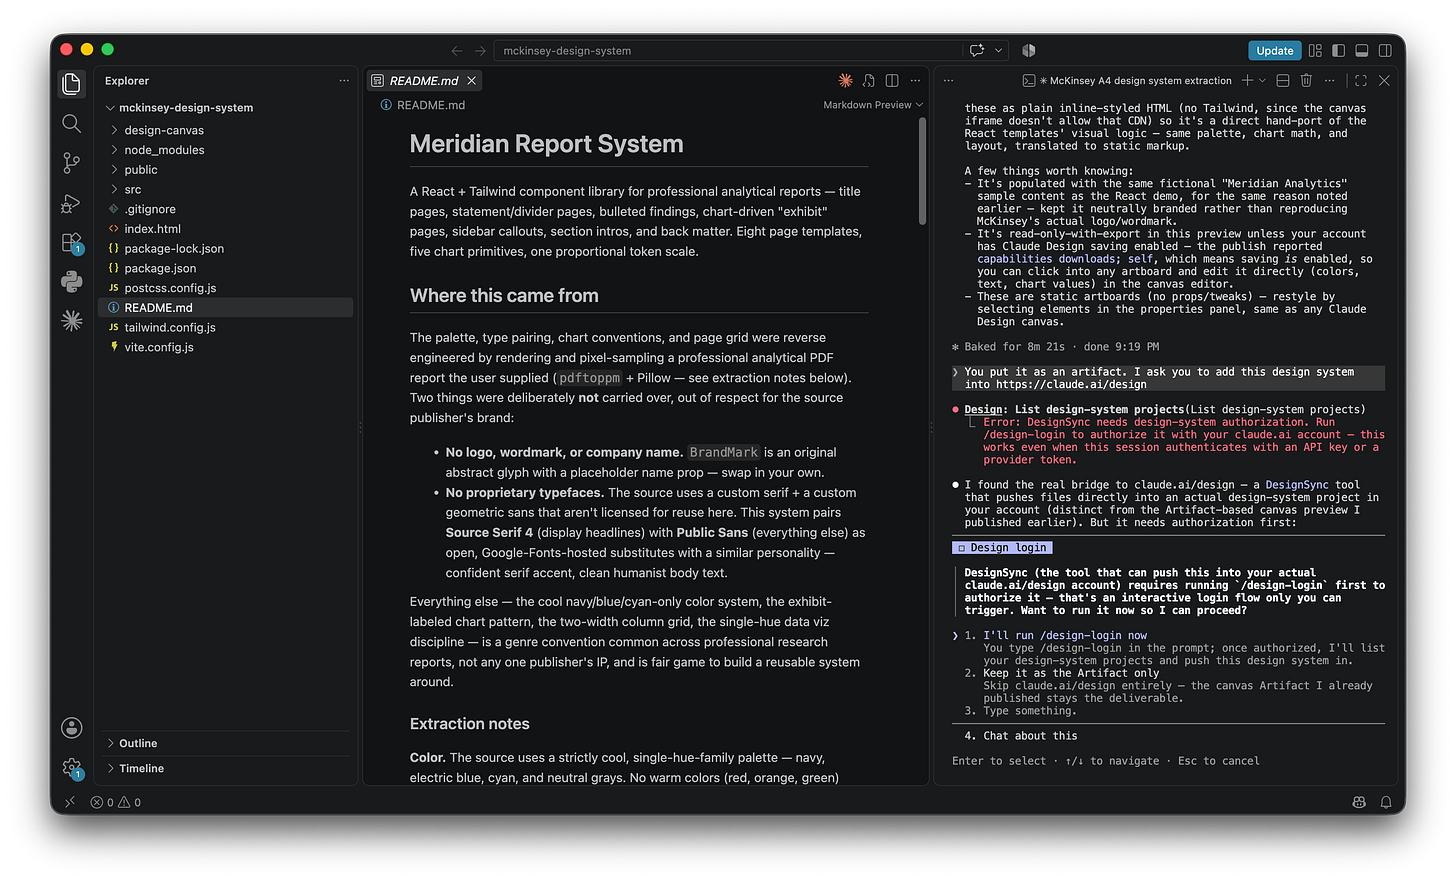Open the Extensions view with badge
The width and height of the screenshot is (1456, 881).
coord(71,243)
